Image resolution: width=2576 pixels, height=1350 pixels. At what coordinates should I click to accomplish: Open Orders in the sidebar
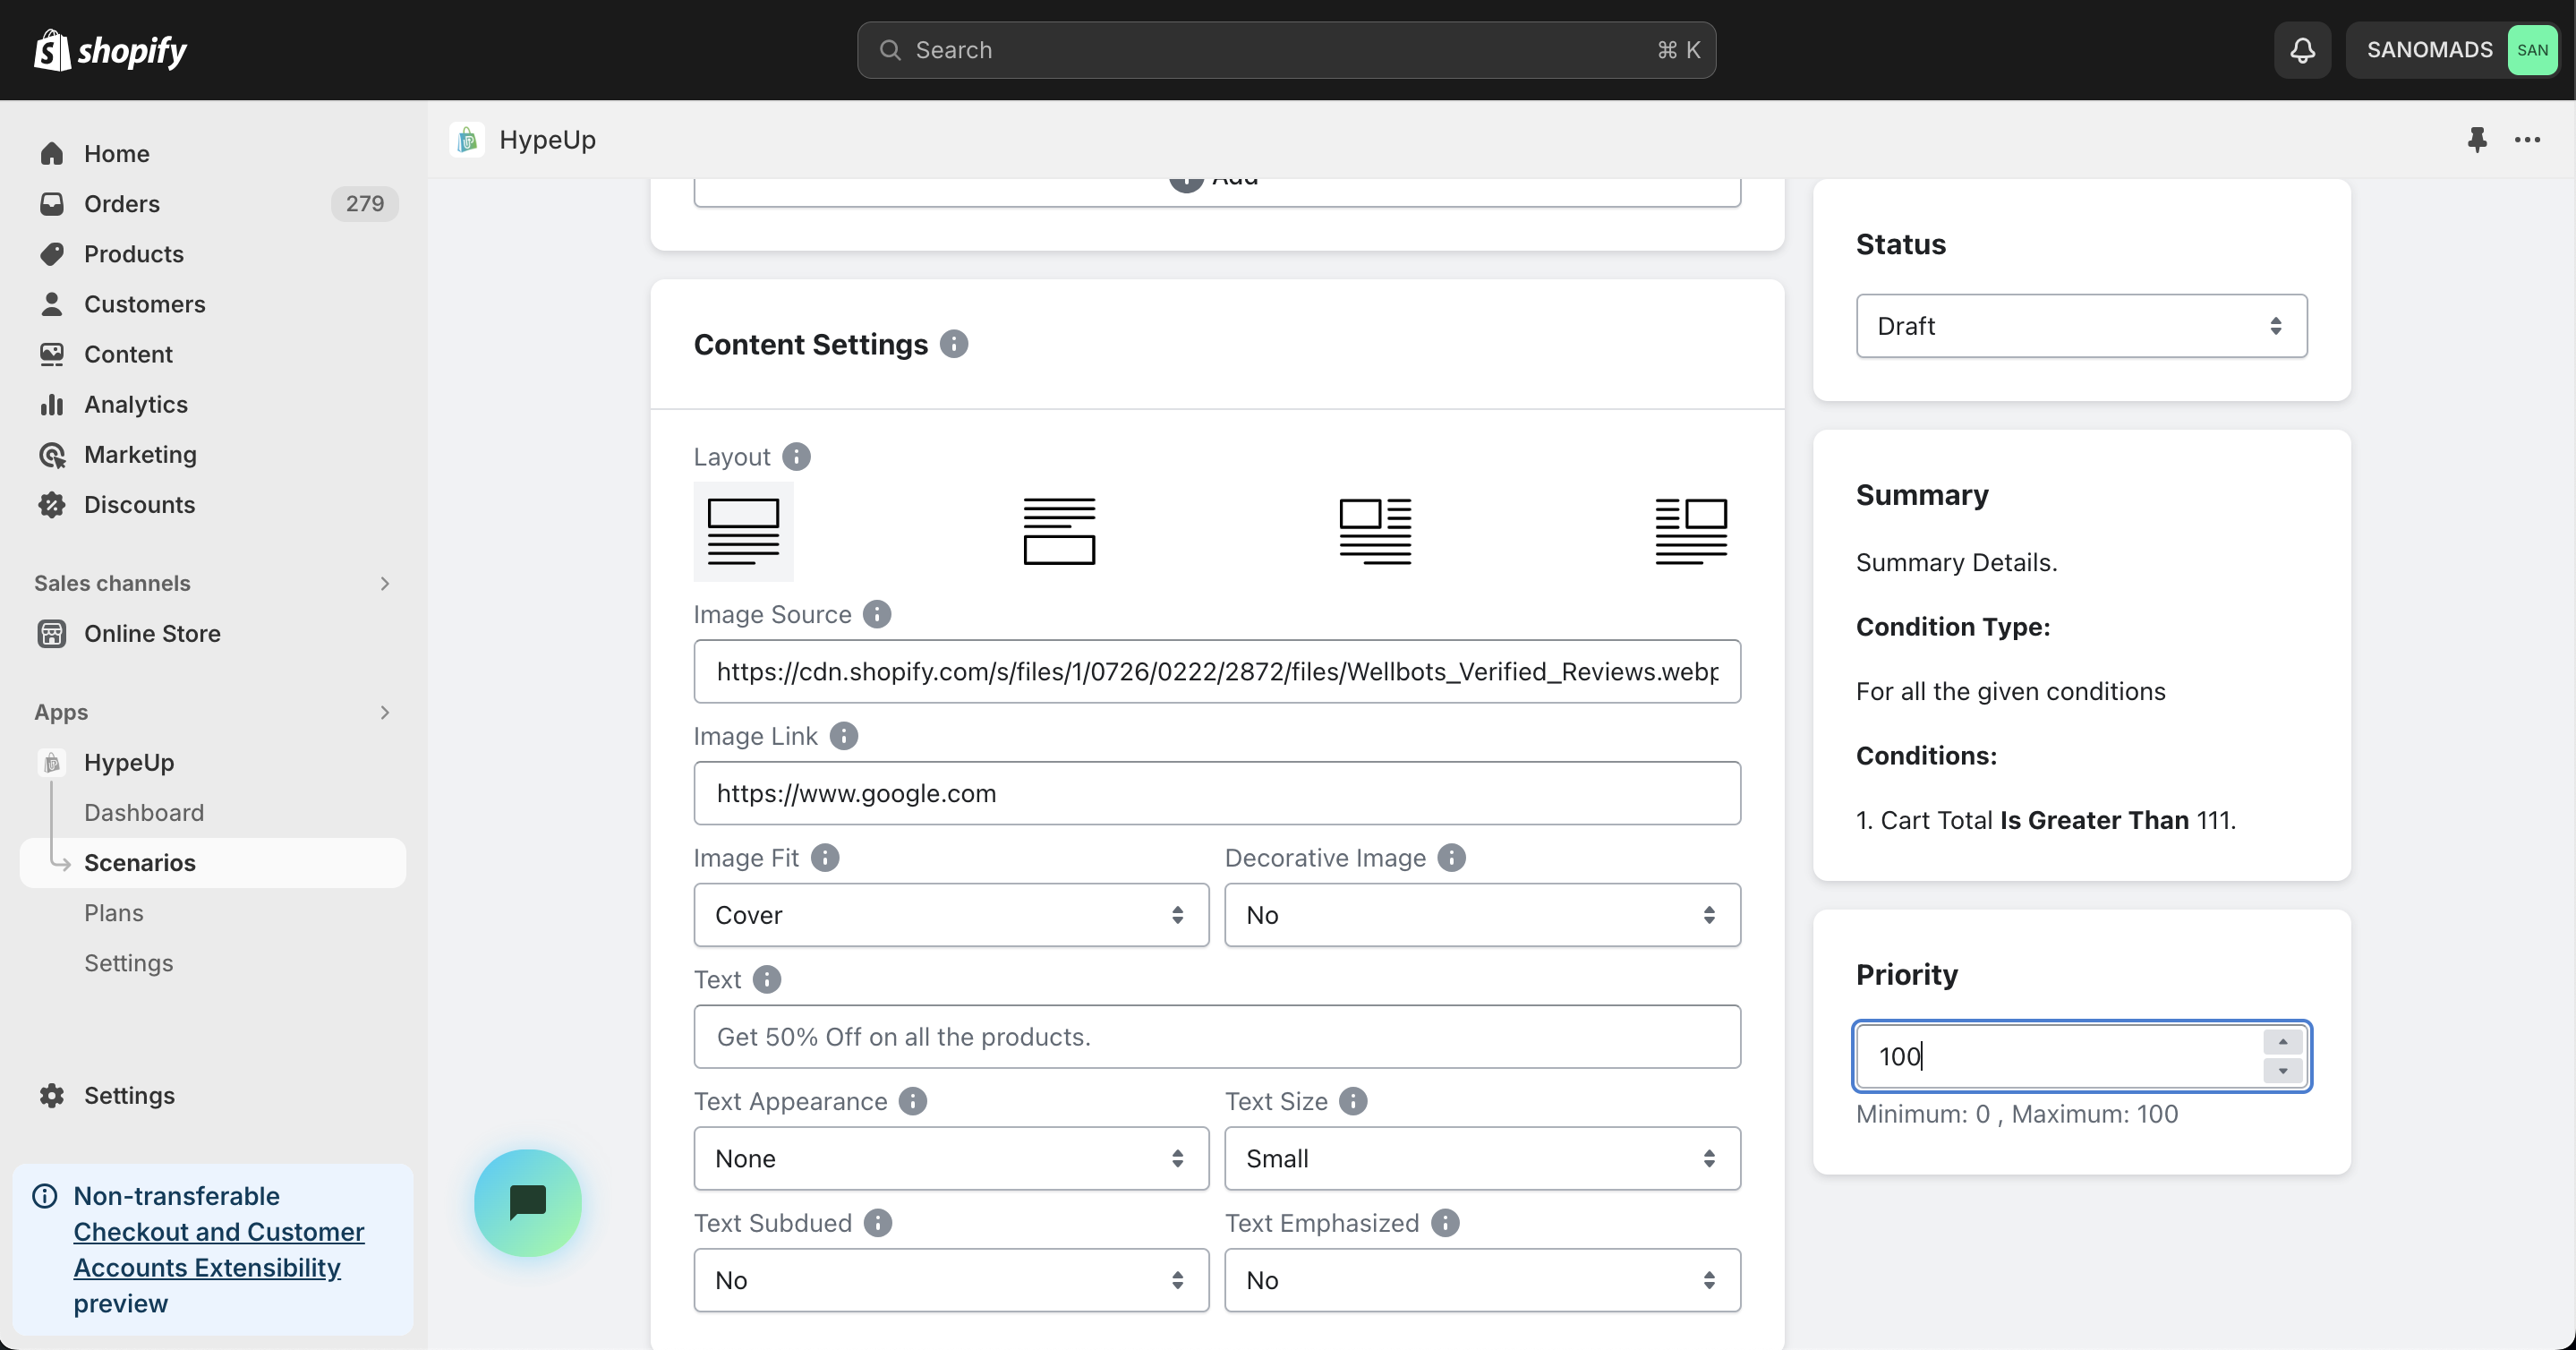[122, 204]
